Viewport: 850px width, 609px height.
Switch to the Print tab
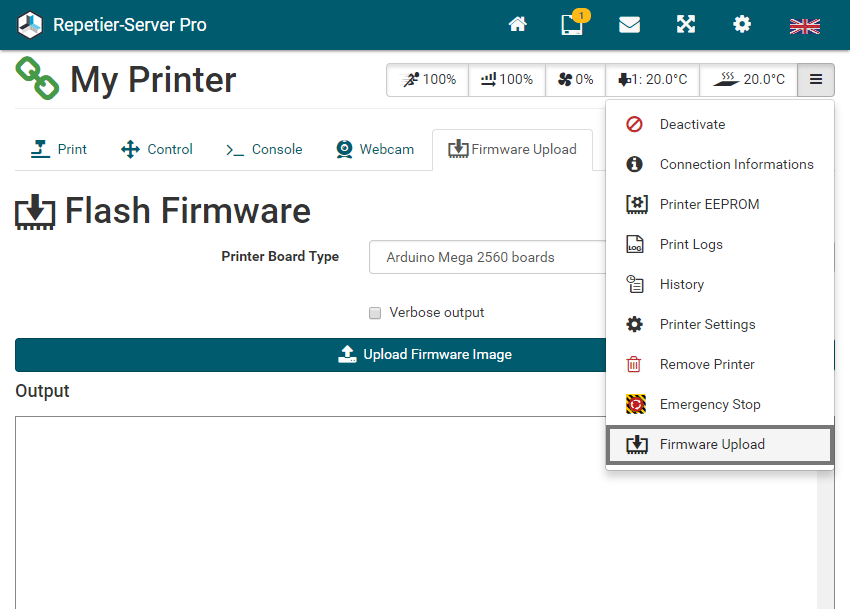(59, 149)
